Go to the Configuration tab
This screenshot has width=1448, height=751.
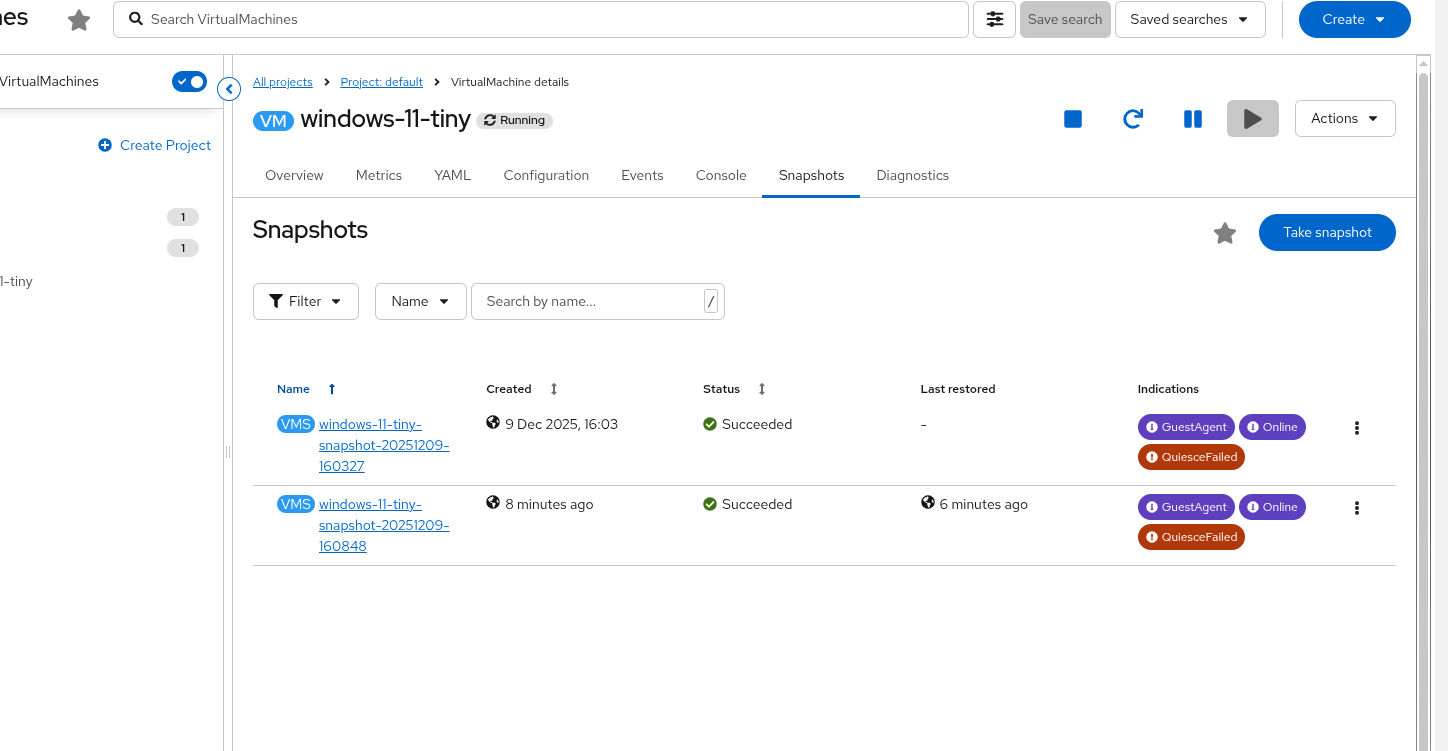tap(546, 175)
